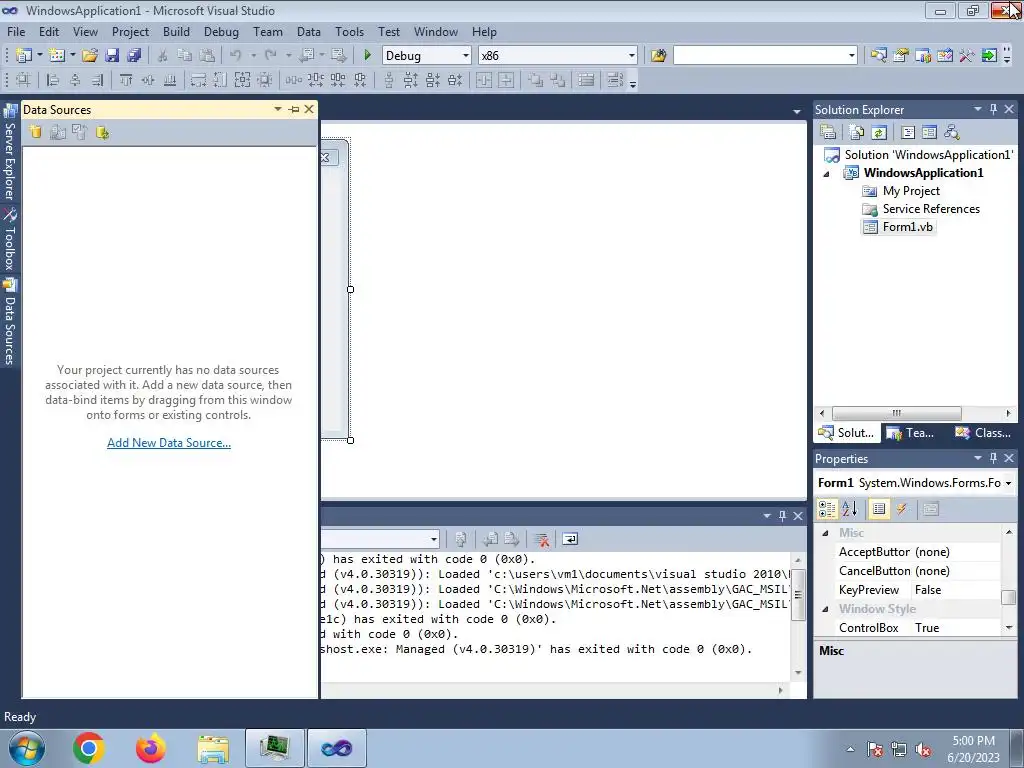Screen dimensions: 1024x768
Task: Click the Find text input box
Action: click(x=760, y=56)
